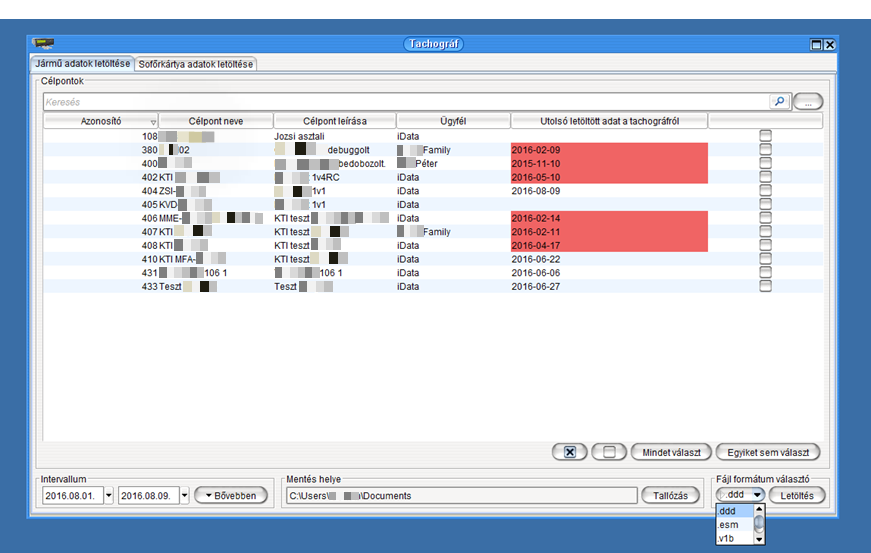Click the checked-box icon button
This screenshot has width=871, height=553.
569,453
